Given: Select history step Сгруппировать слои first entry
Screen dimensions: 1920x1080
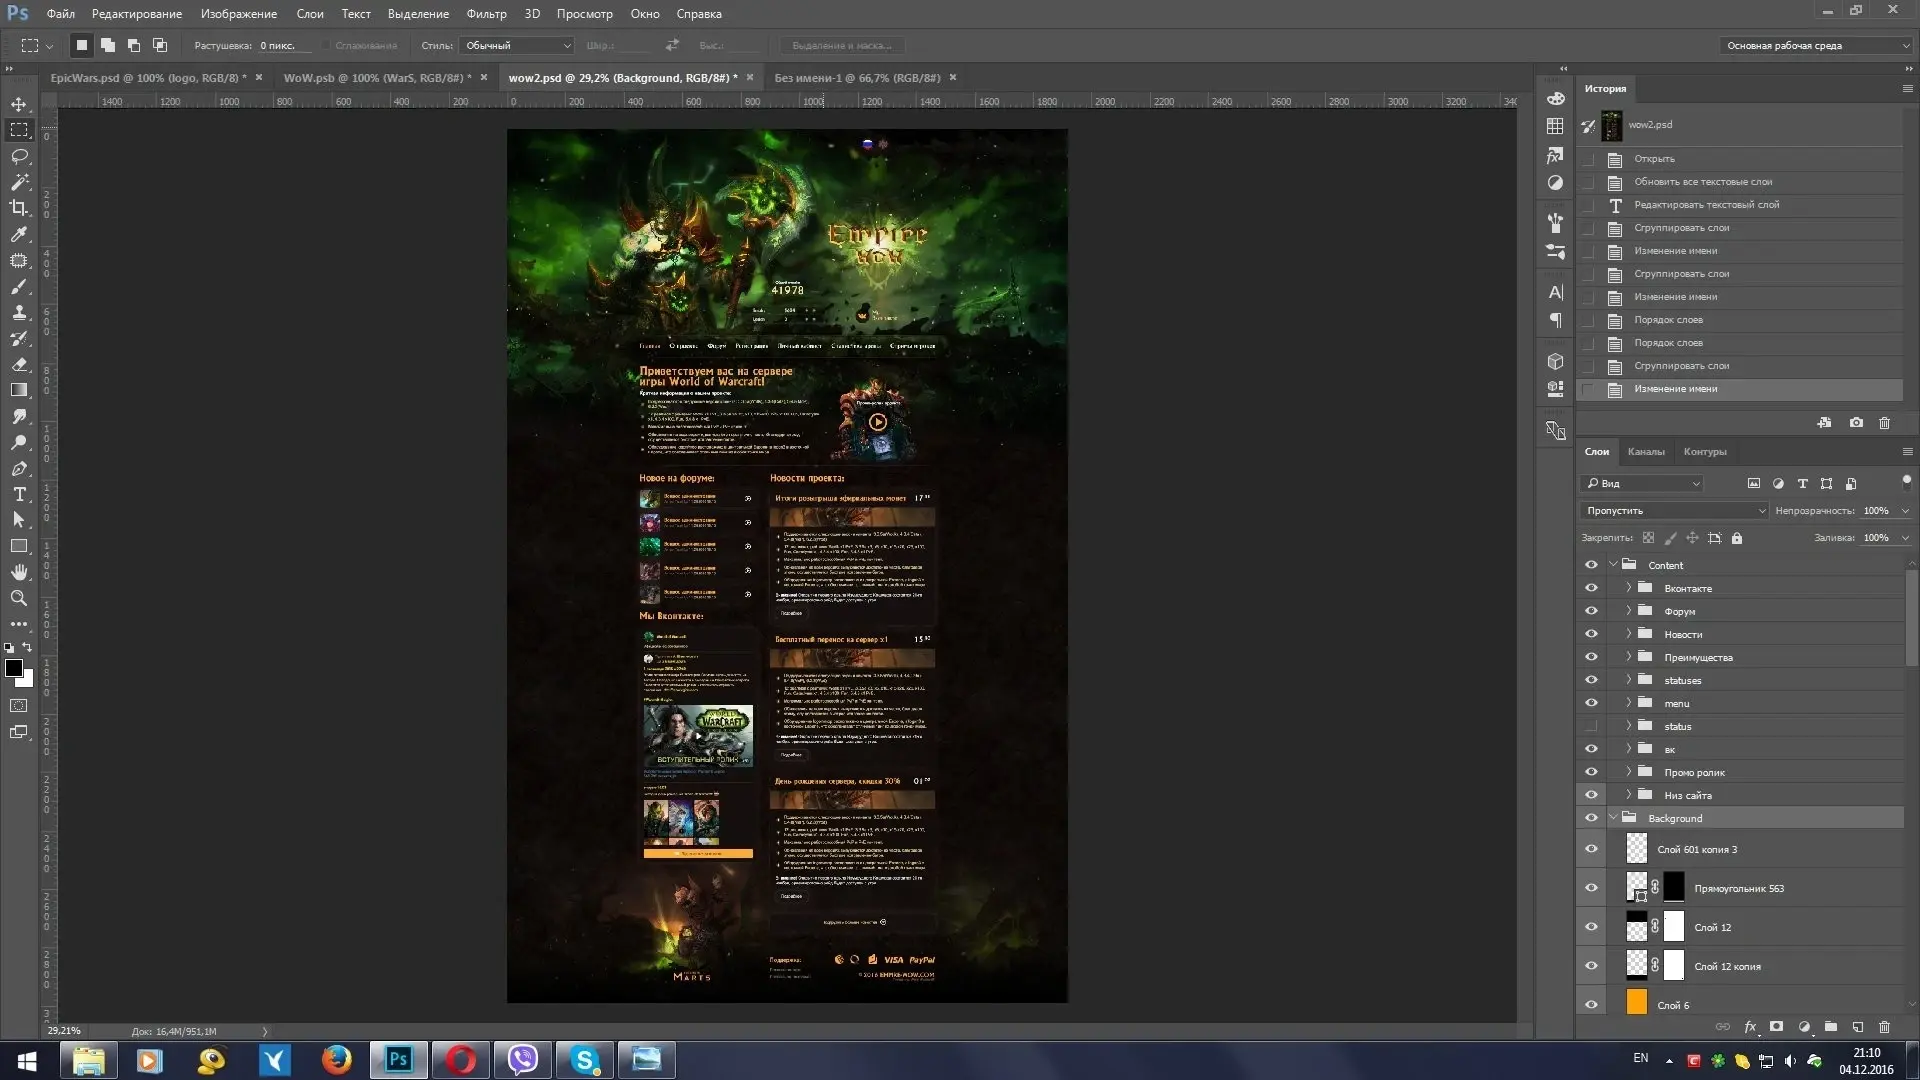Looking at the screenshot, I should (1740, 228).
